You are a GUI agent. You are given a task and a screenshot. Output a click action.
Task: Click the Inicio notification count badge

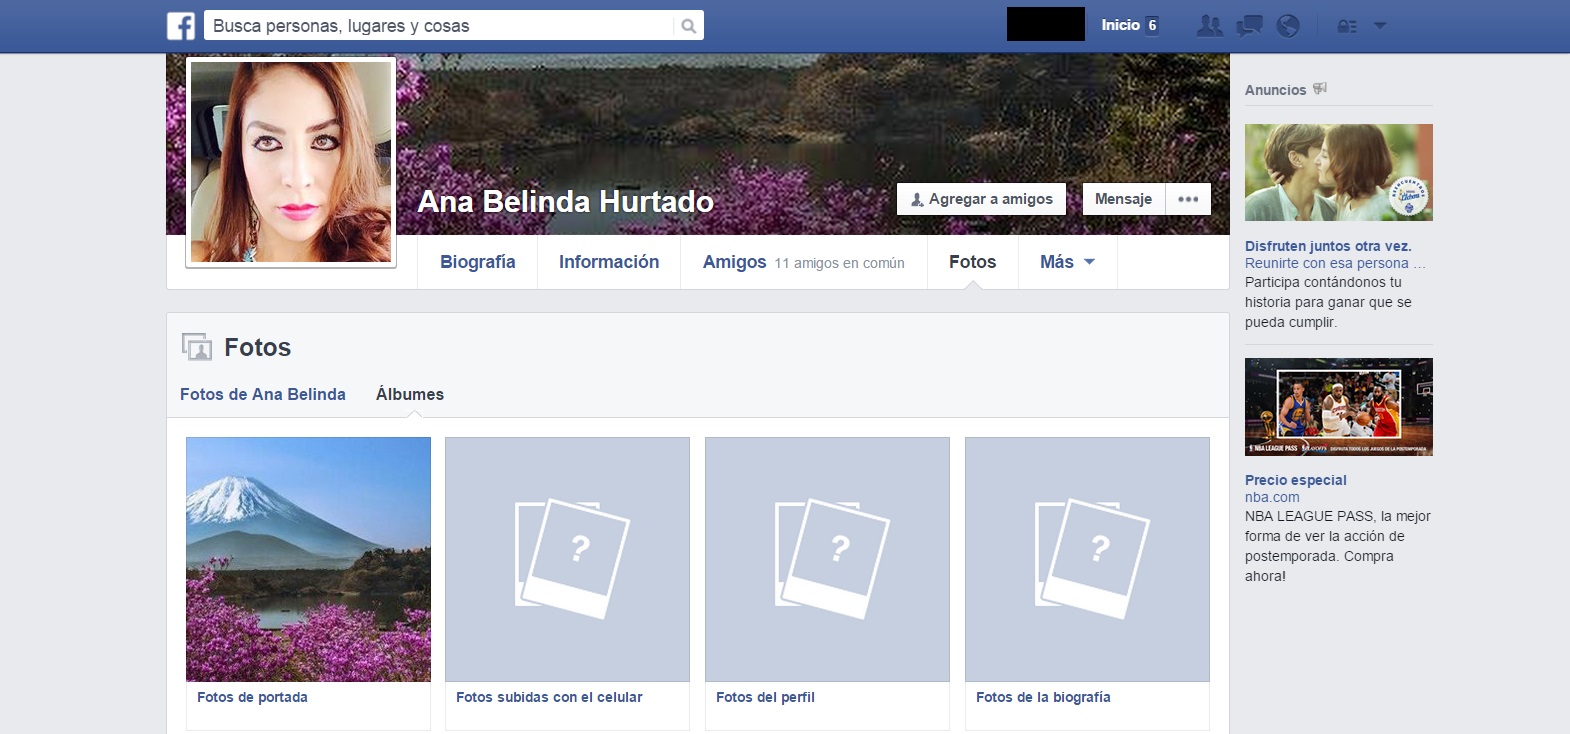pyautogui.click(x=1152, y=25)
